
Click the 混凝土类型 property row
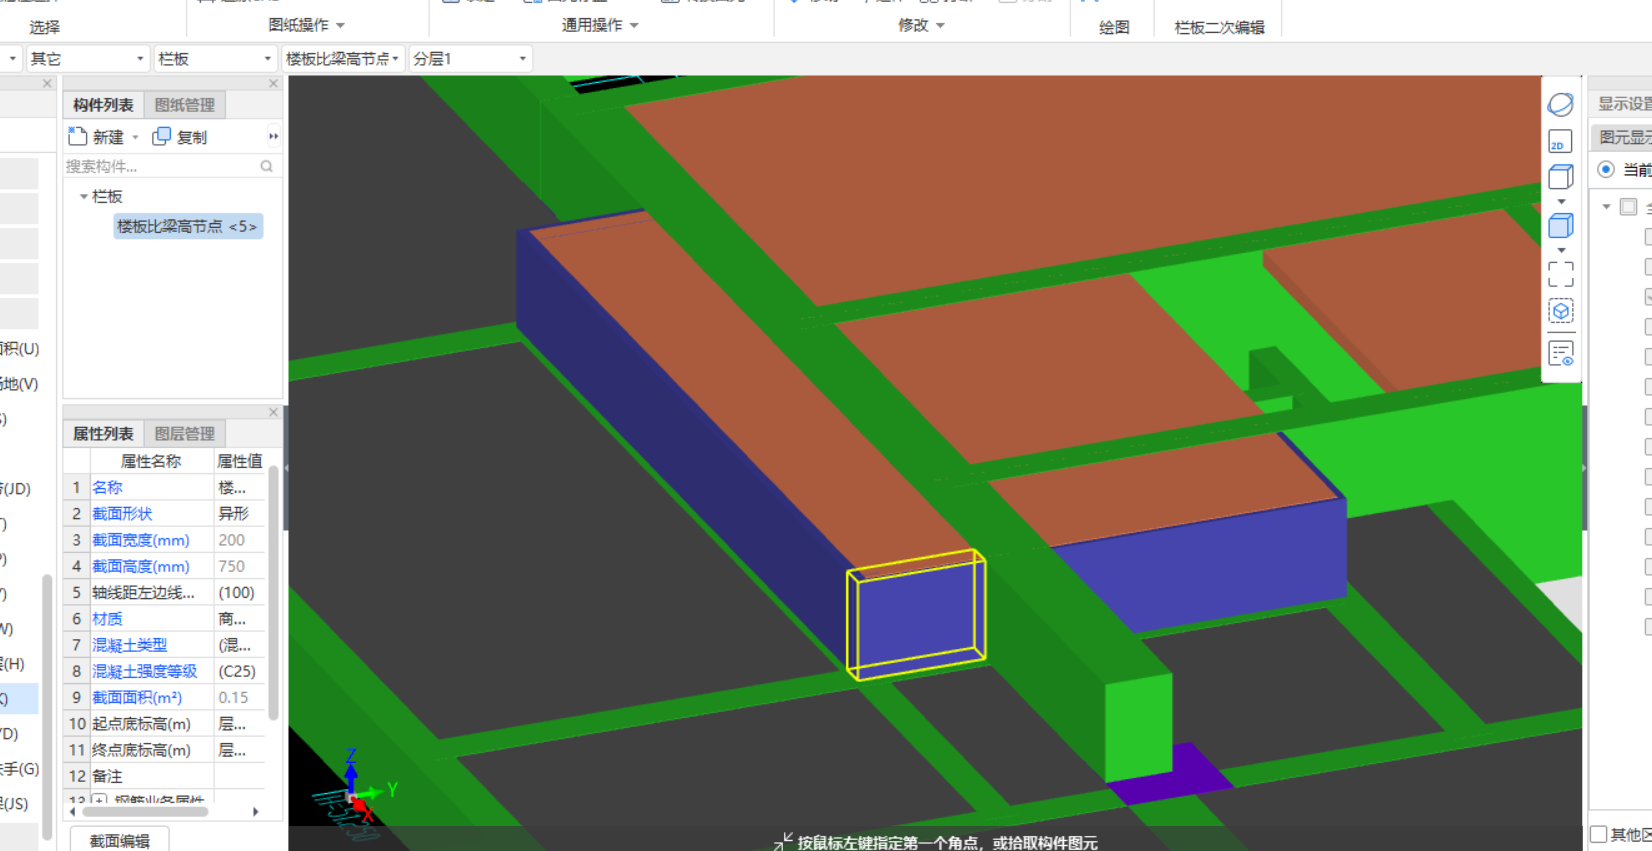point(166,645)
